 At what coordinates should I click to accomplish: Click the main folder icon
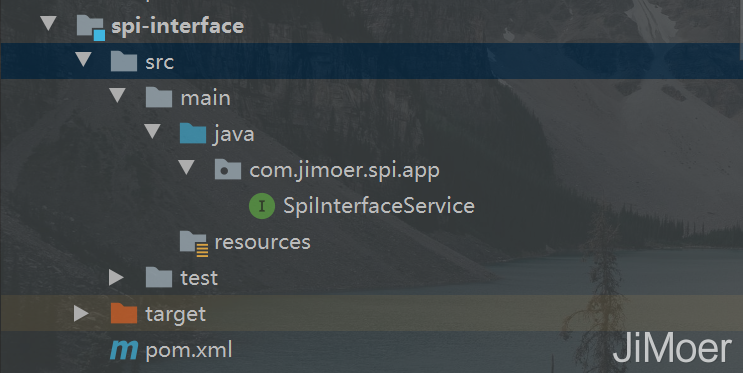tap(159, 97)
